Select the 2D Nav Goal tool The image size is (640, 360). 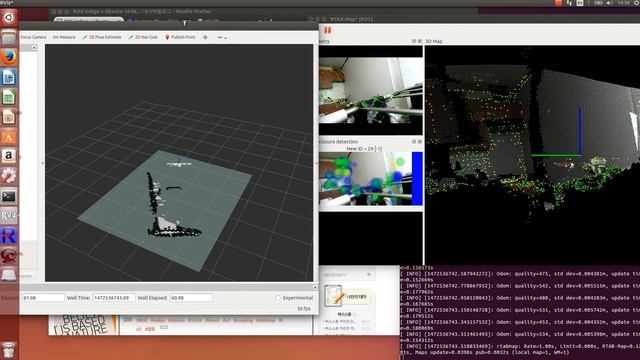pos(143,37)
